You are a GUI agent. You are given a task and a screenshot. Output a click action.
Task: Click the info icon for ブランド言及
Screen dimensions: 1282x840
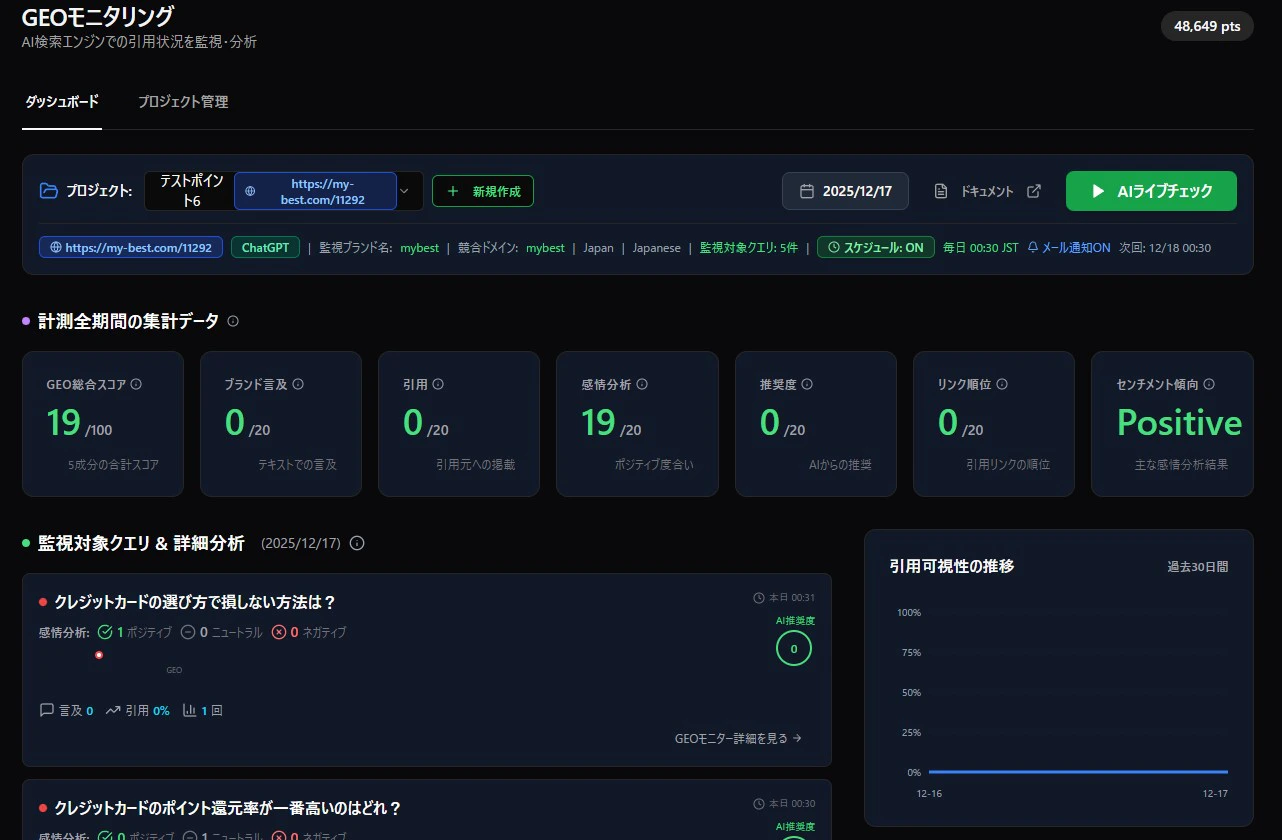click(298, 384)
